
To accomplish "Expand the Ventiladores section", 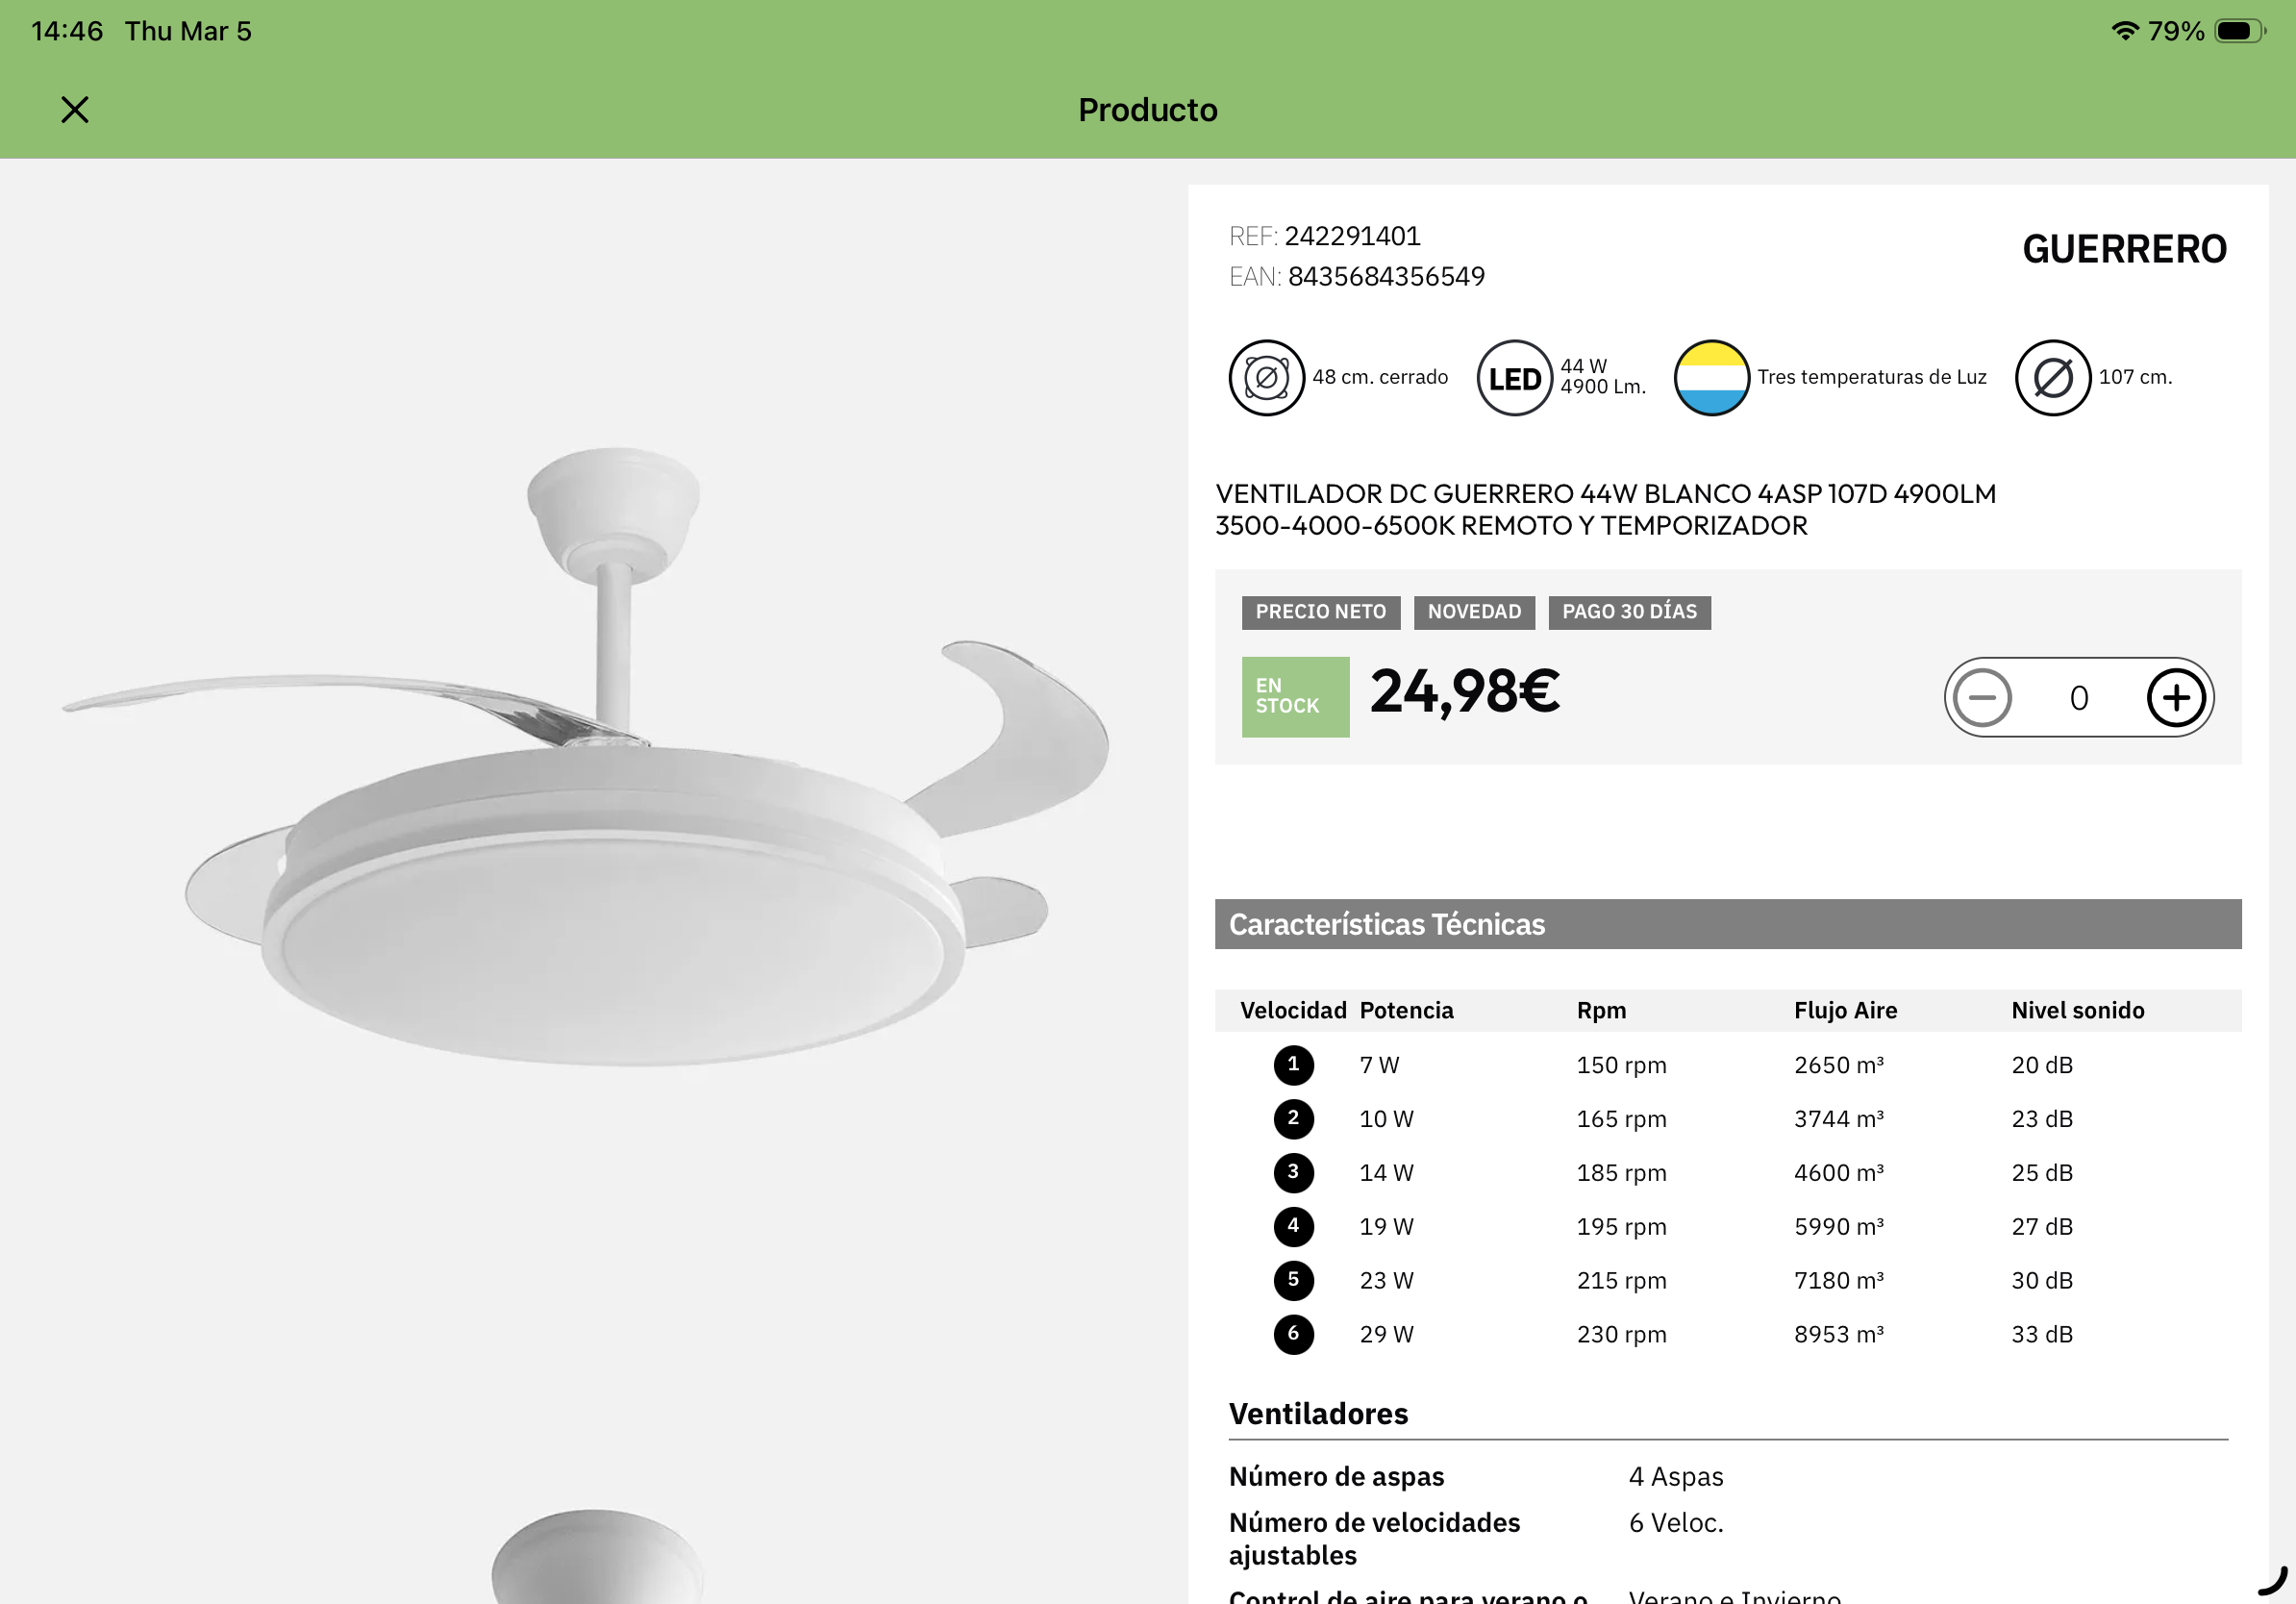I will click(1318, 1413).
